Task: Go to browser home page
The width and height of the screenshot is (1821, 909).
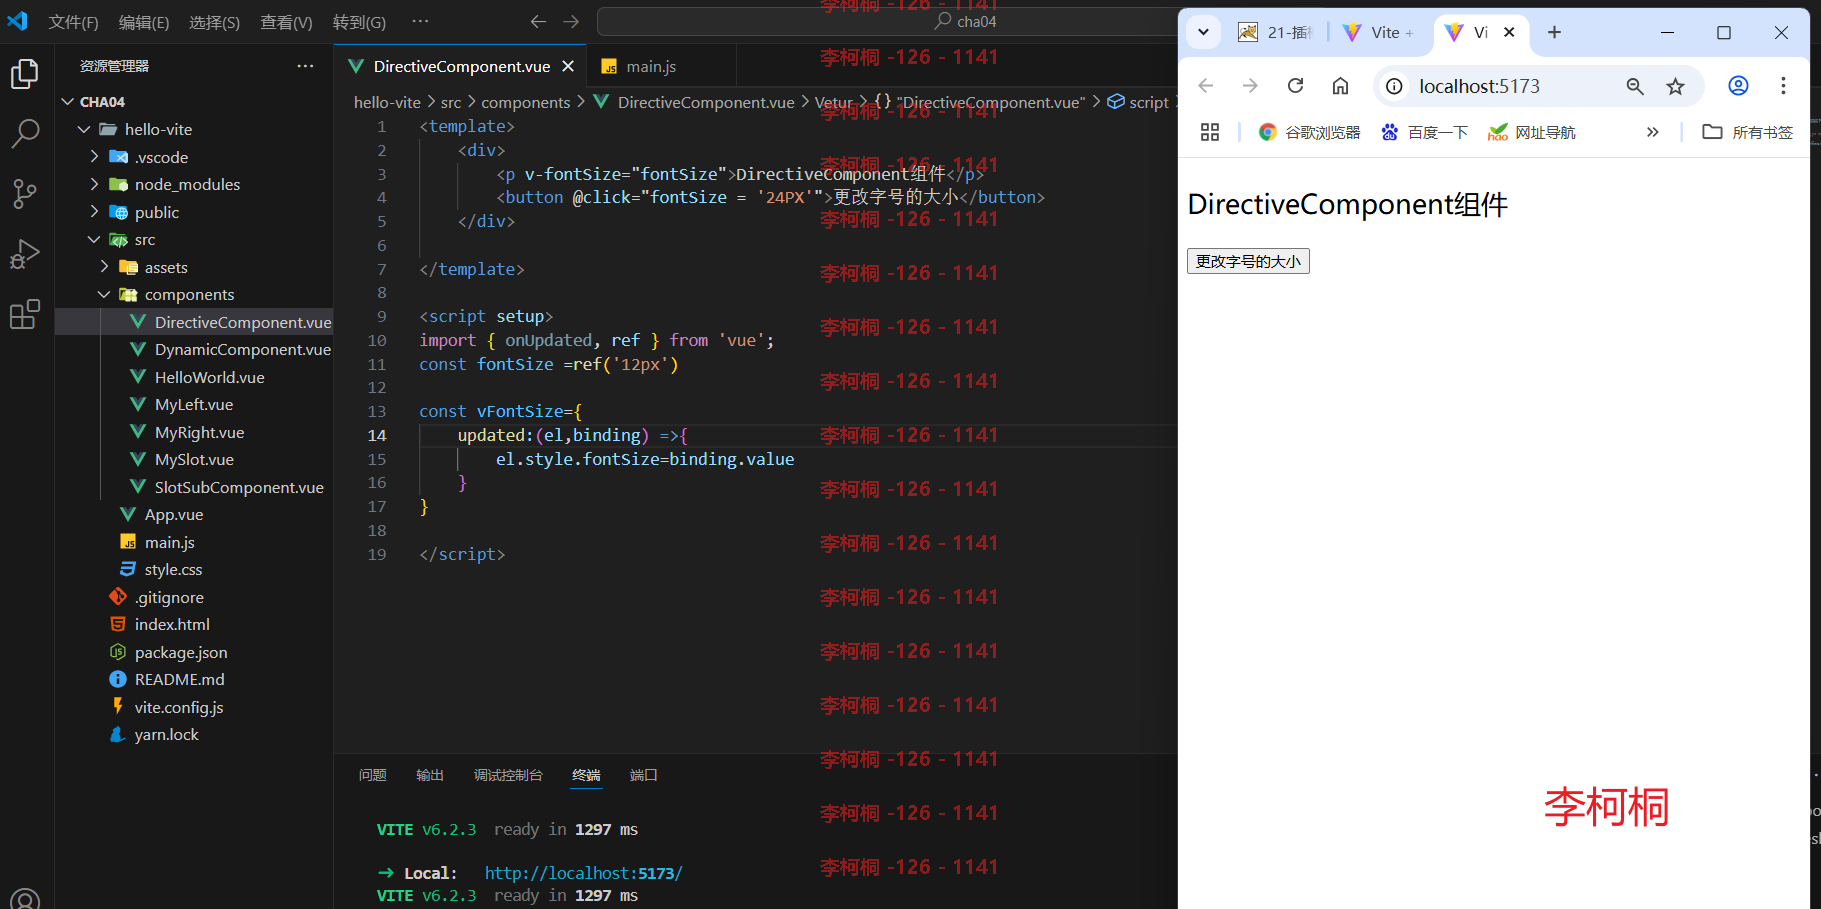Action: click(1340, 86)
